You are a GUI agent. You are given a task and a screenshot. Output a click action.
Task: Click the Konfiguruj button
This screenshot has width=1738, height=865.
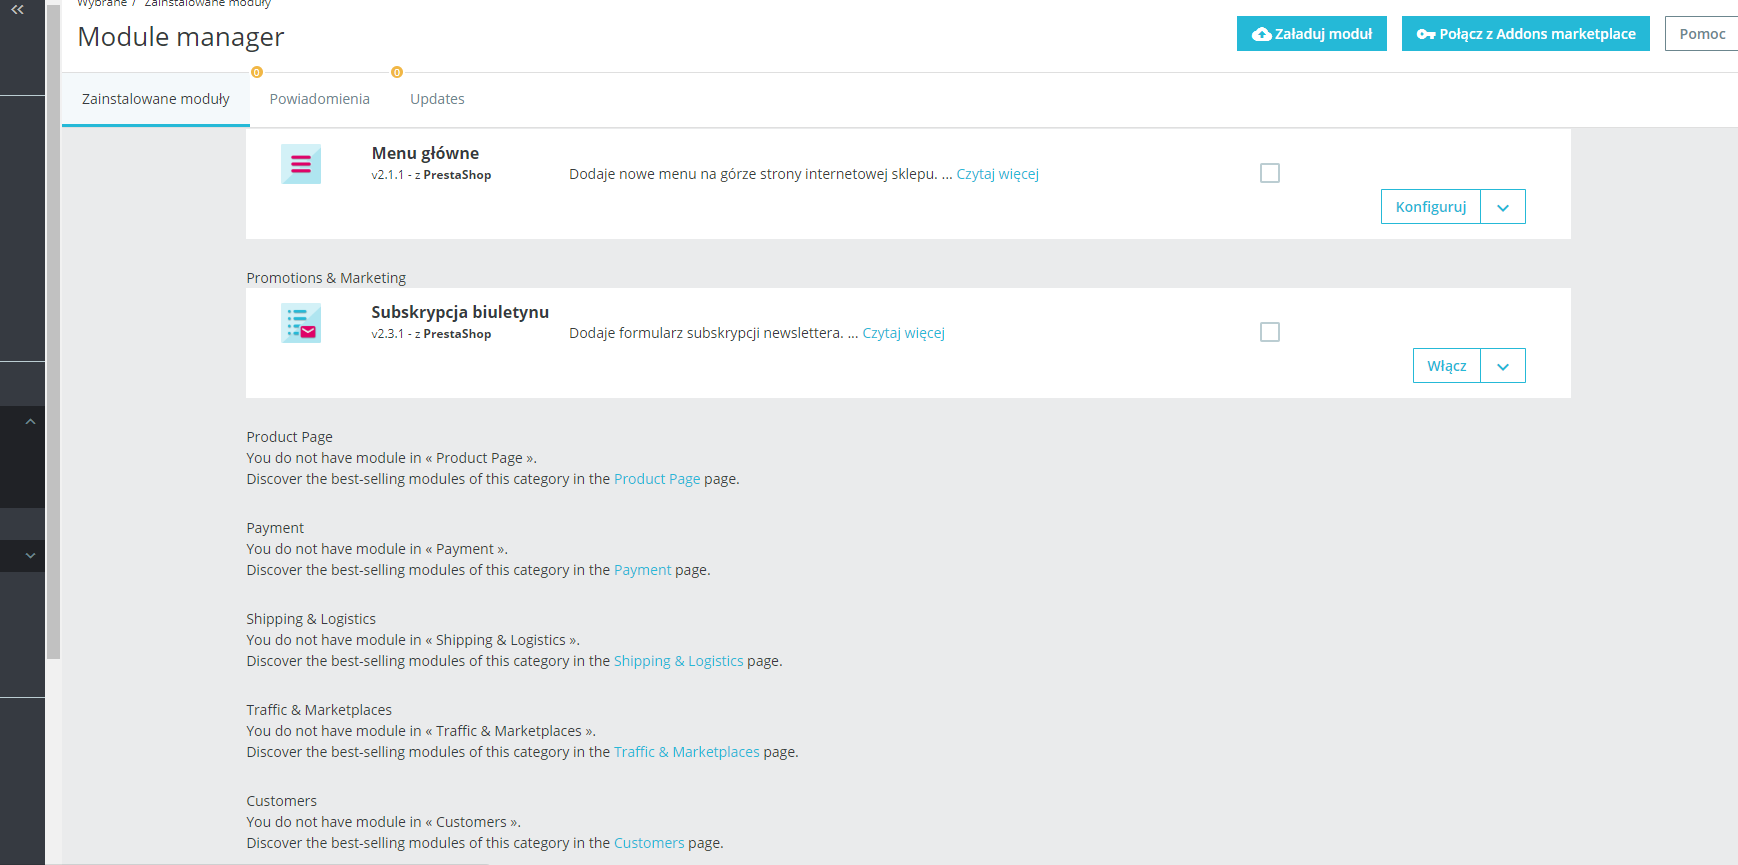pos(1431,207)
